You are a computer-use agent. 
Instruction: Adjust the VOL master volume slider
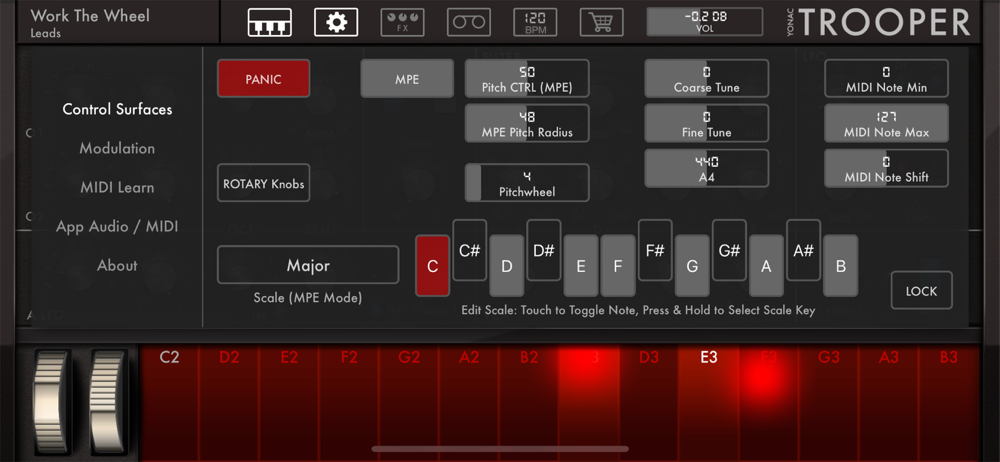pos(705,22)
